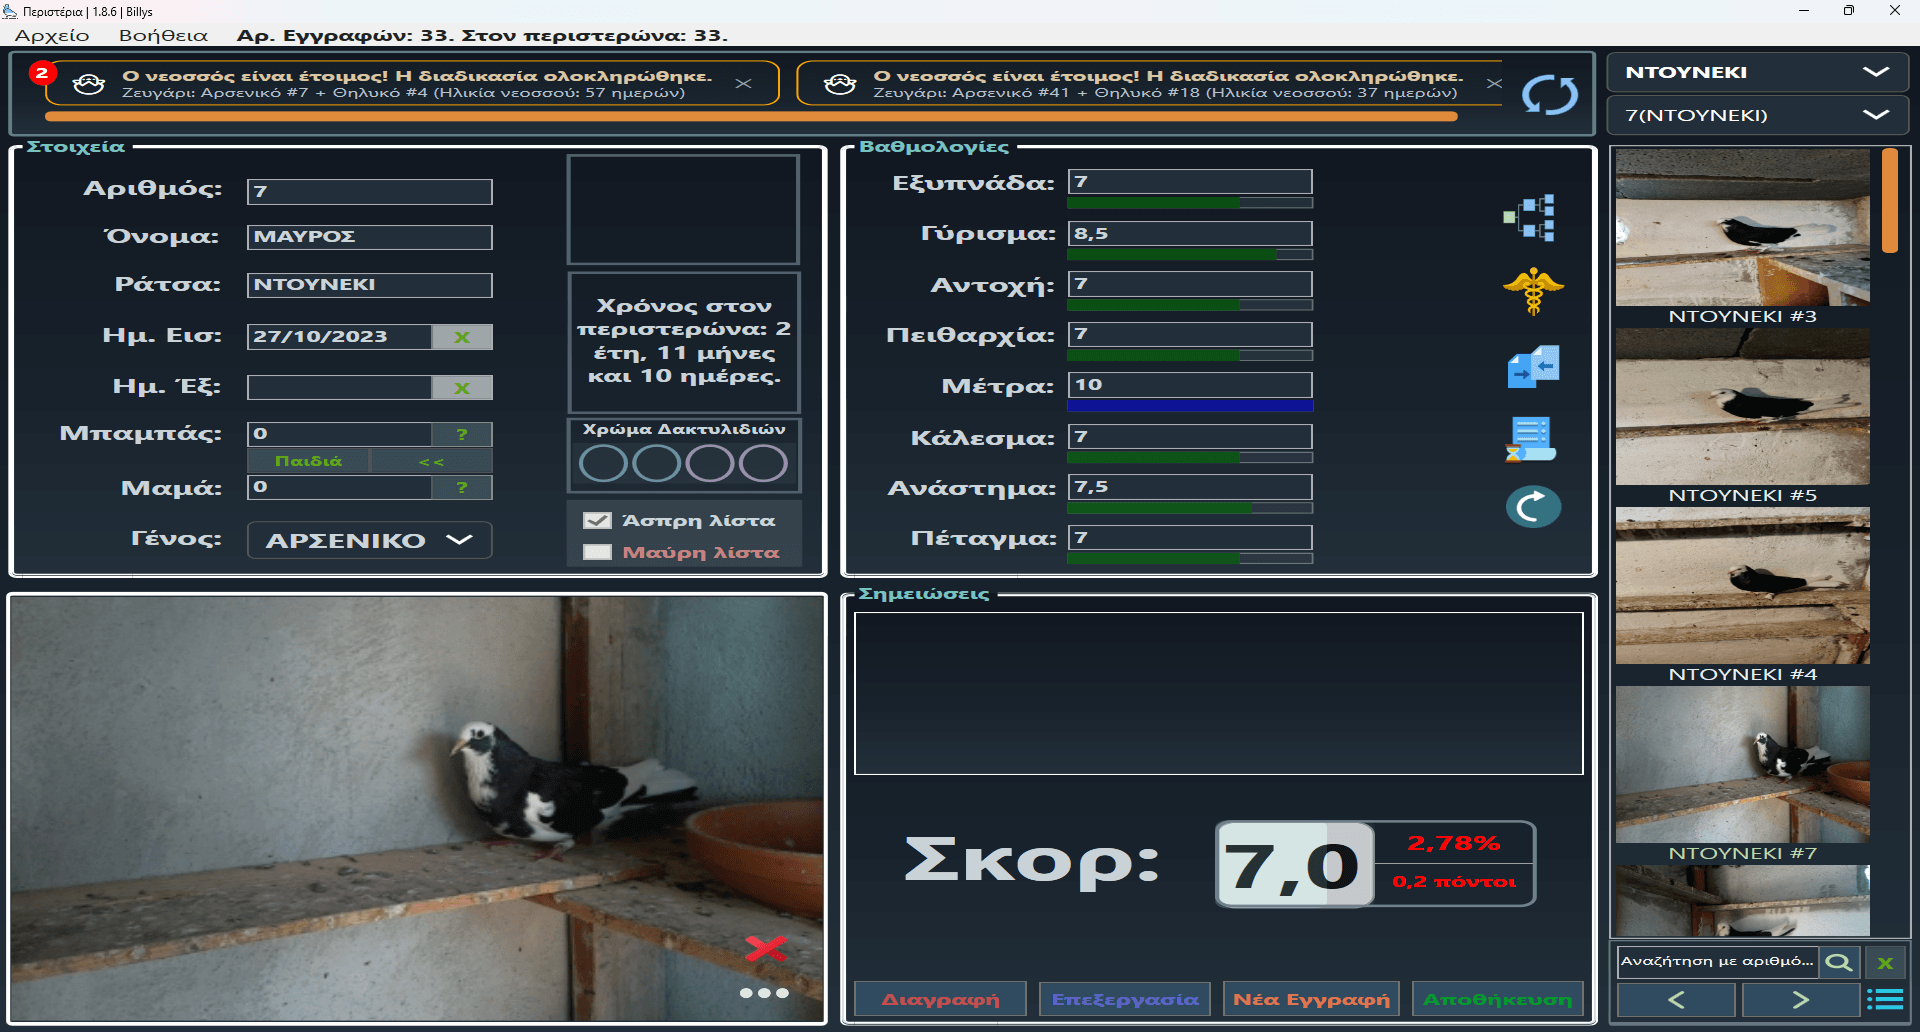Click the search magnifier icon
1920x1032 pixels.
pos(1838,962)
